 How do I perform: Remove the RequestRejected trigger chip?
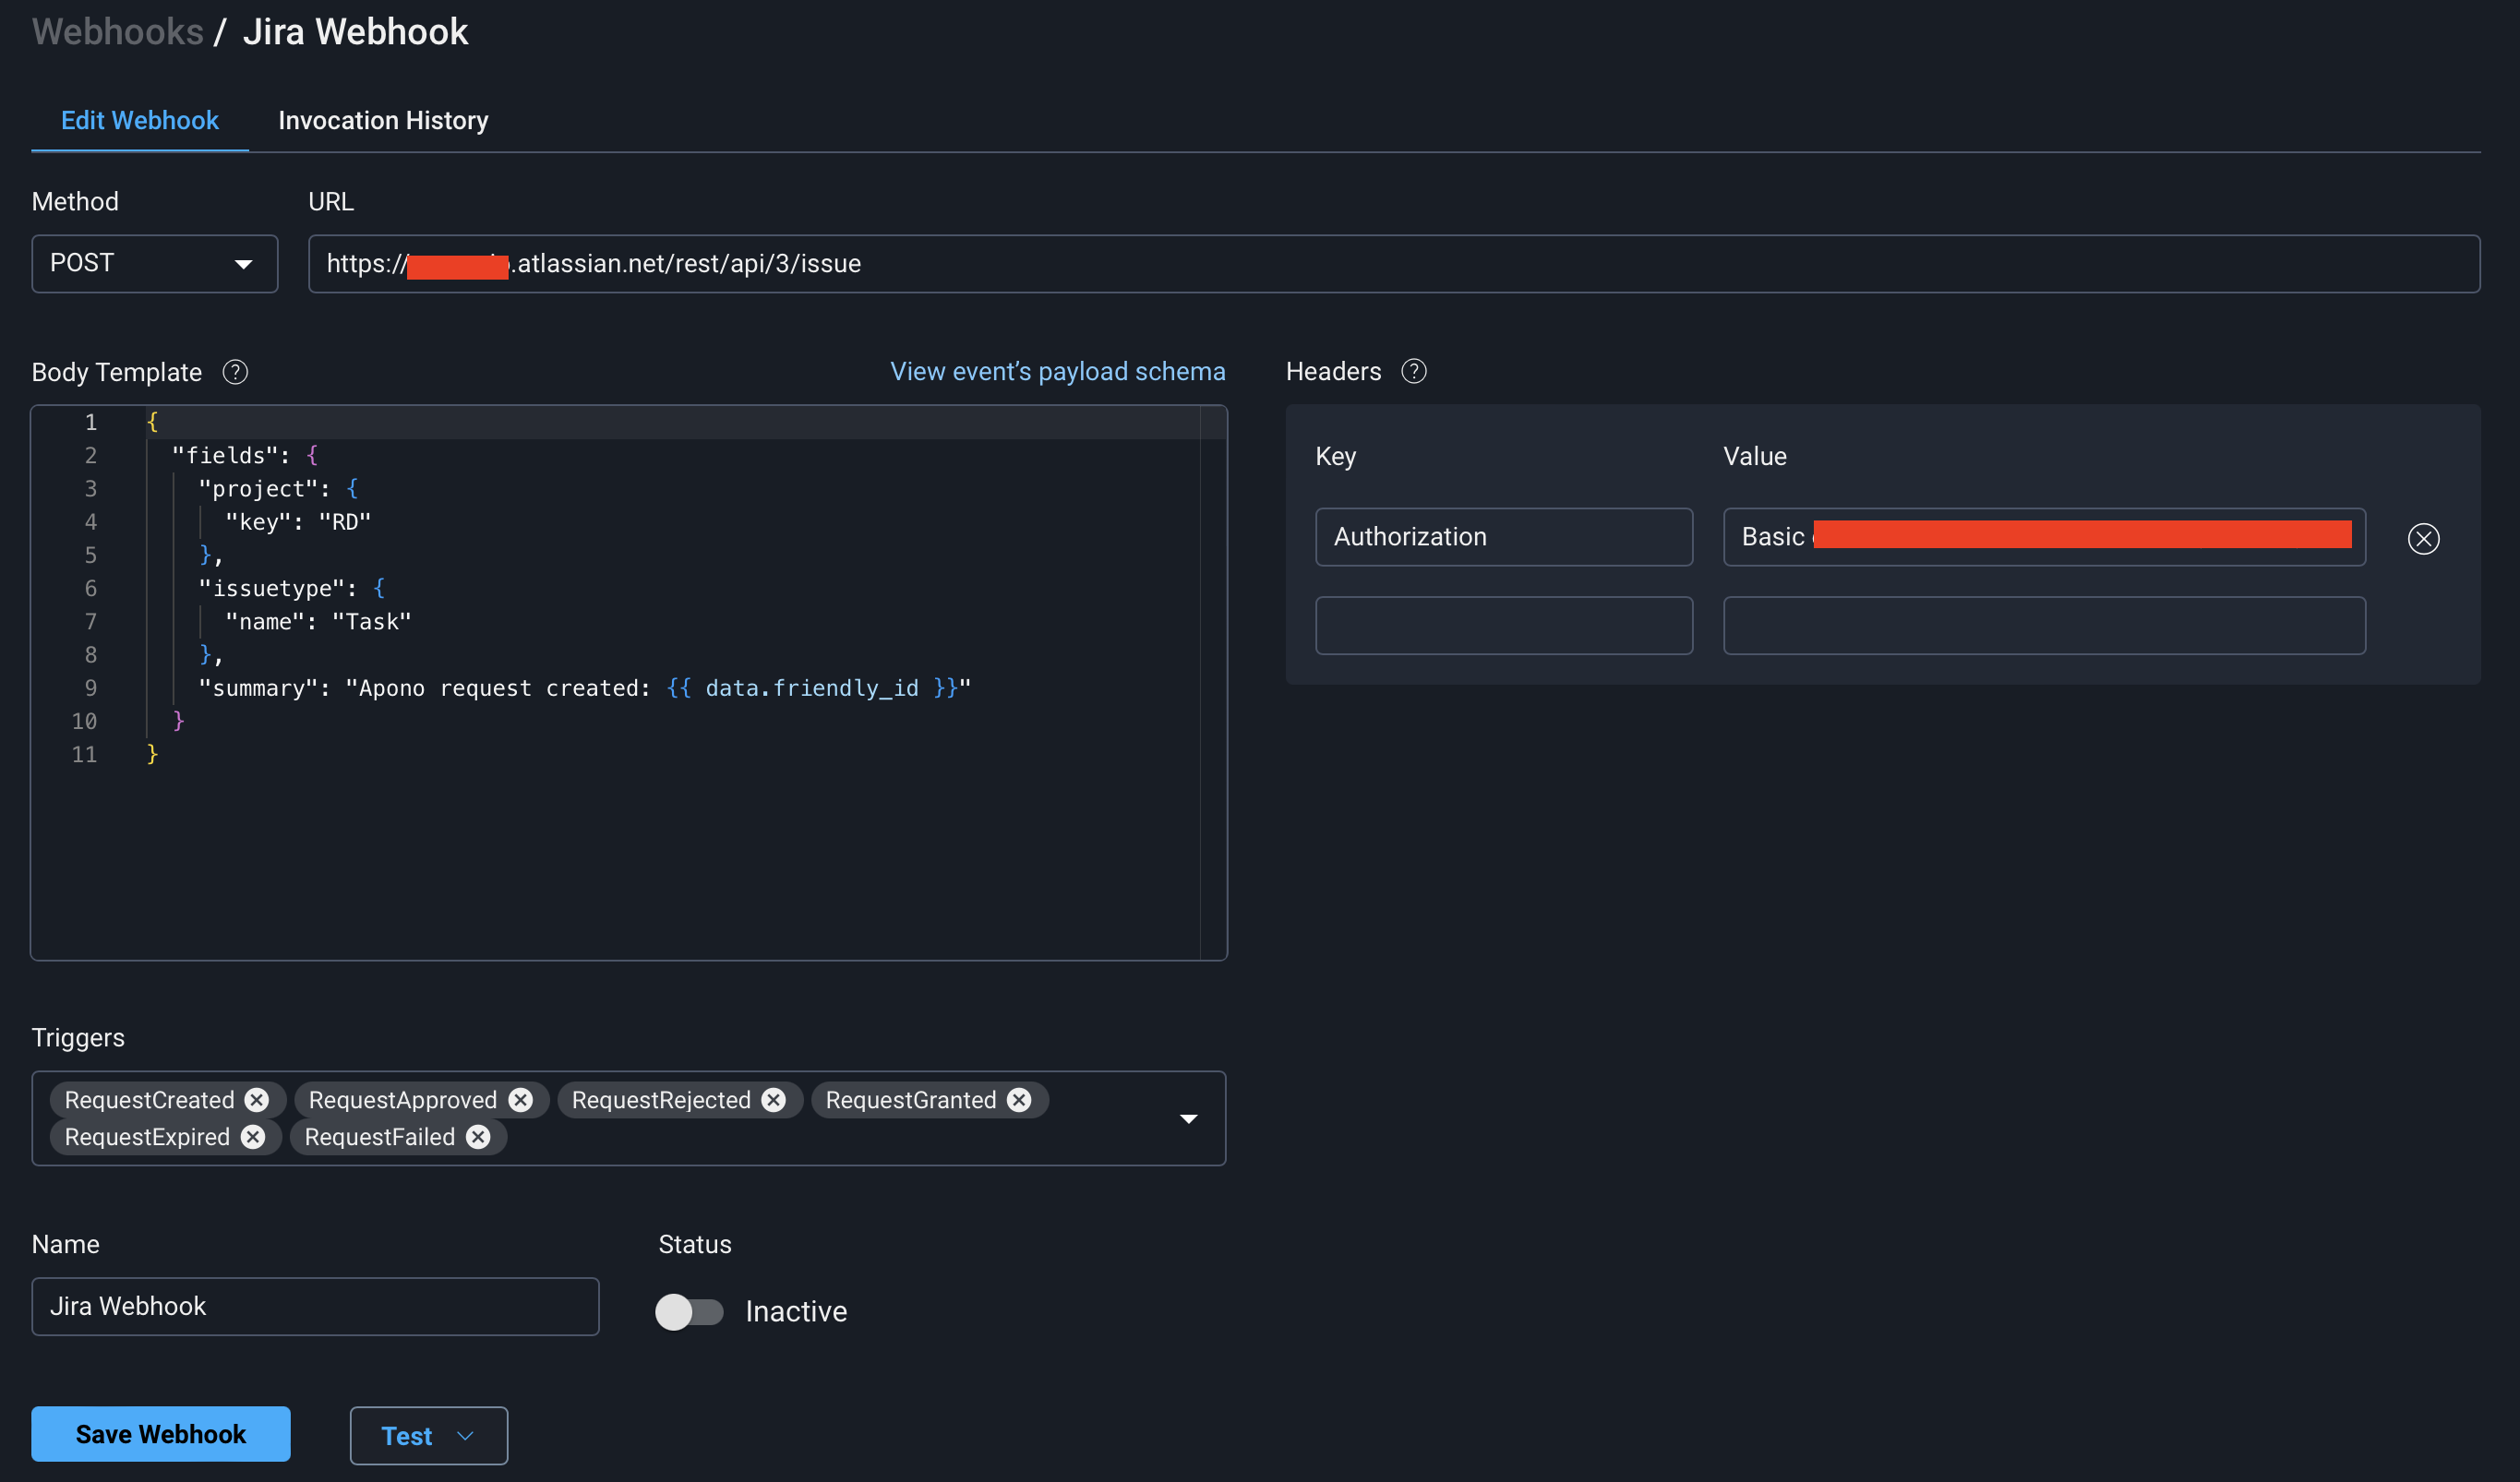[x=773, y=1100]
